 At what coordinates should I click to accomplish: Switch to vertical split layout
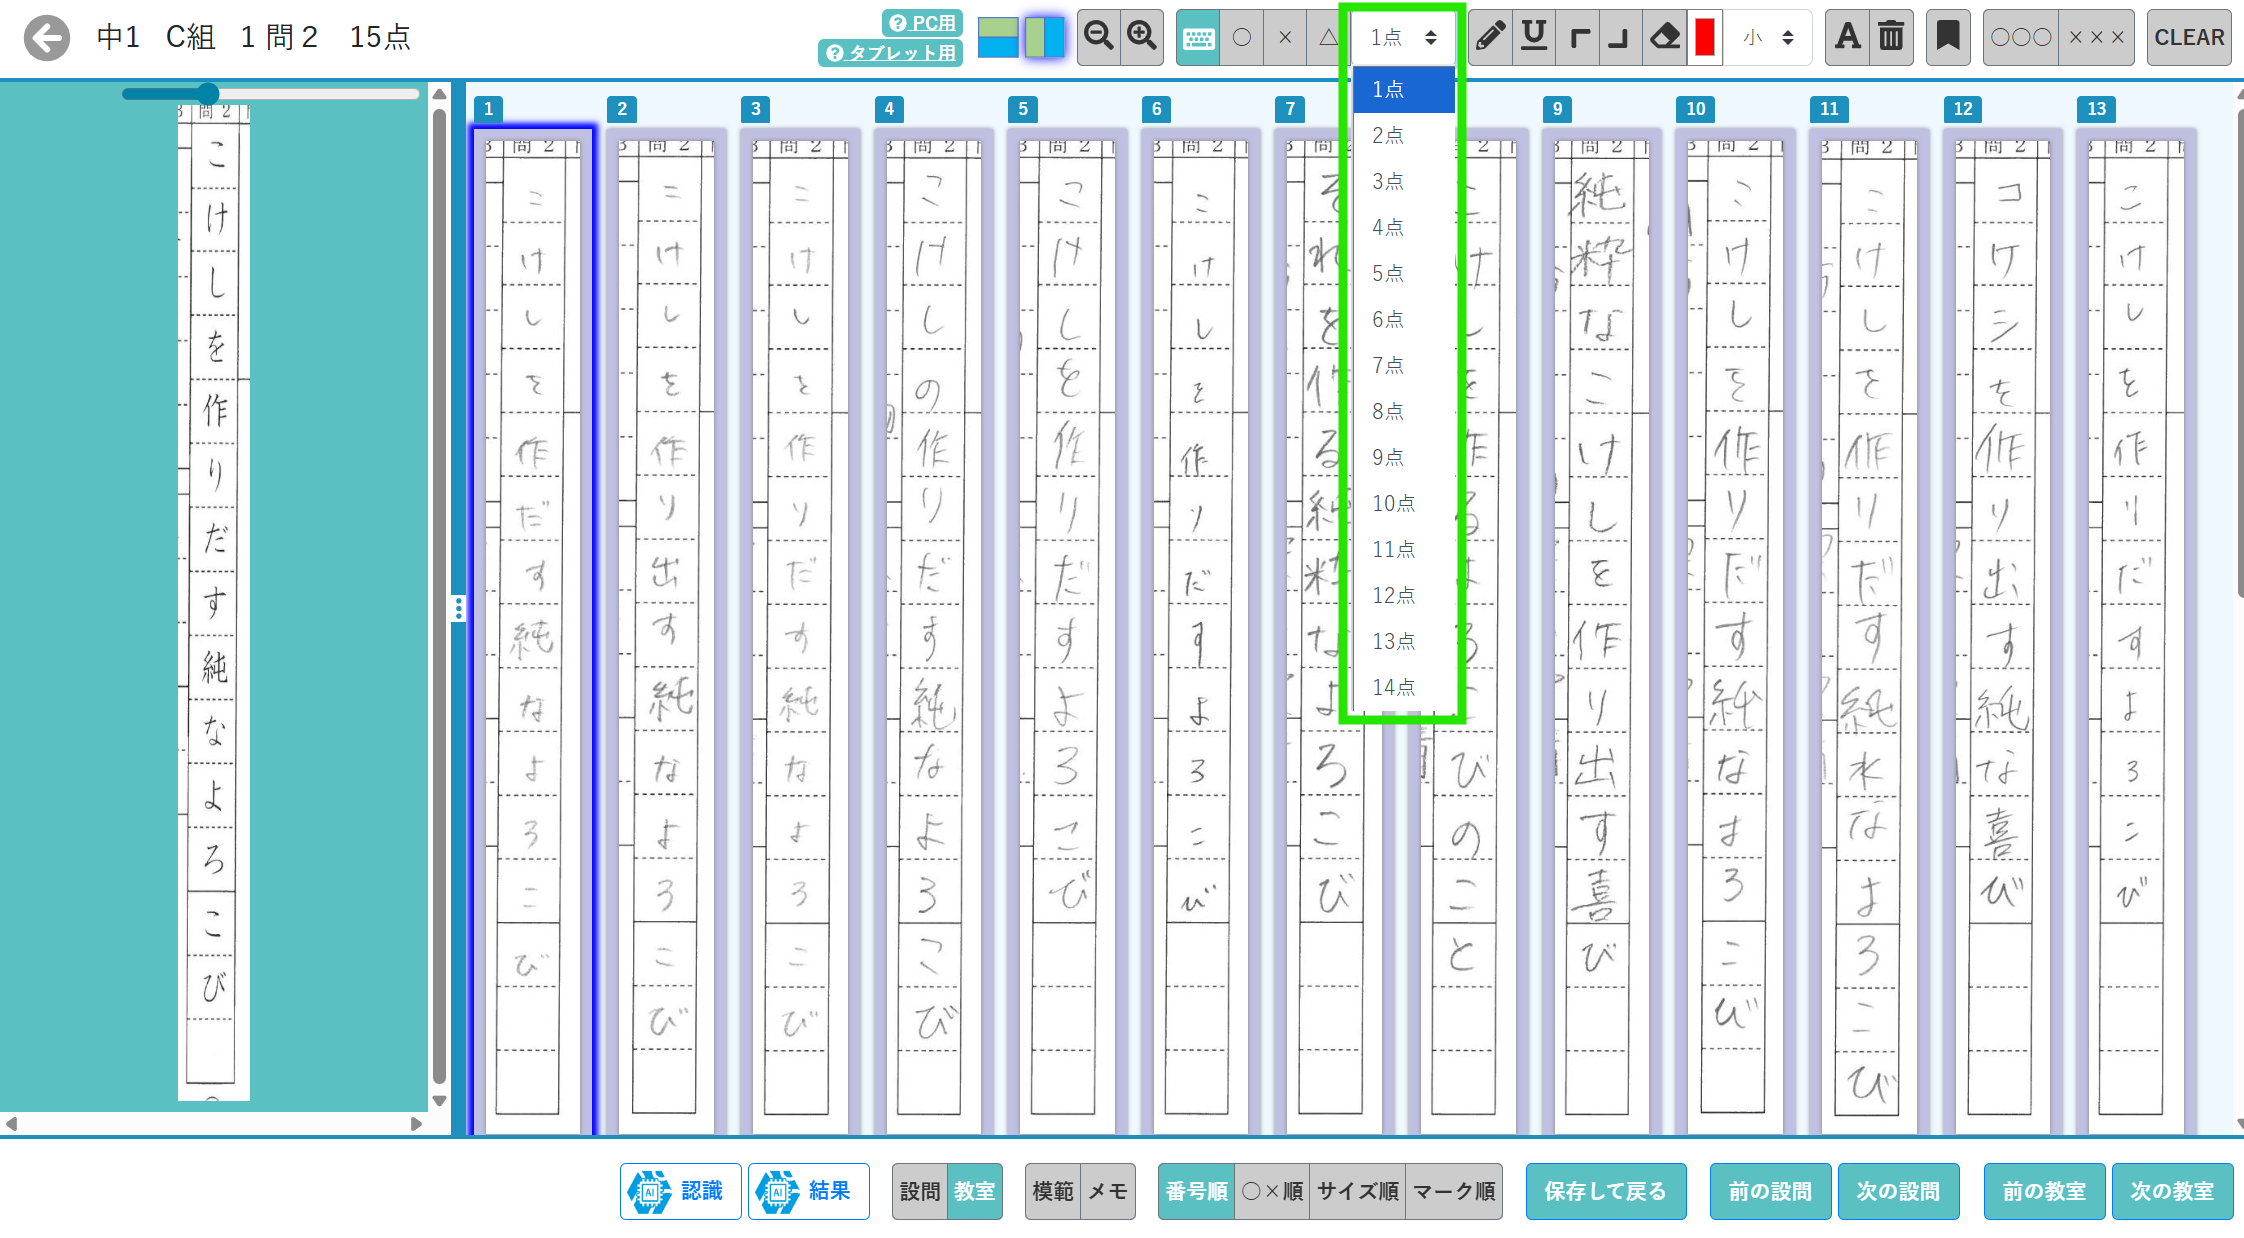coord(1044,38)
